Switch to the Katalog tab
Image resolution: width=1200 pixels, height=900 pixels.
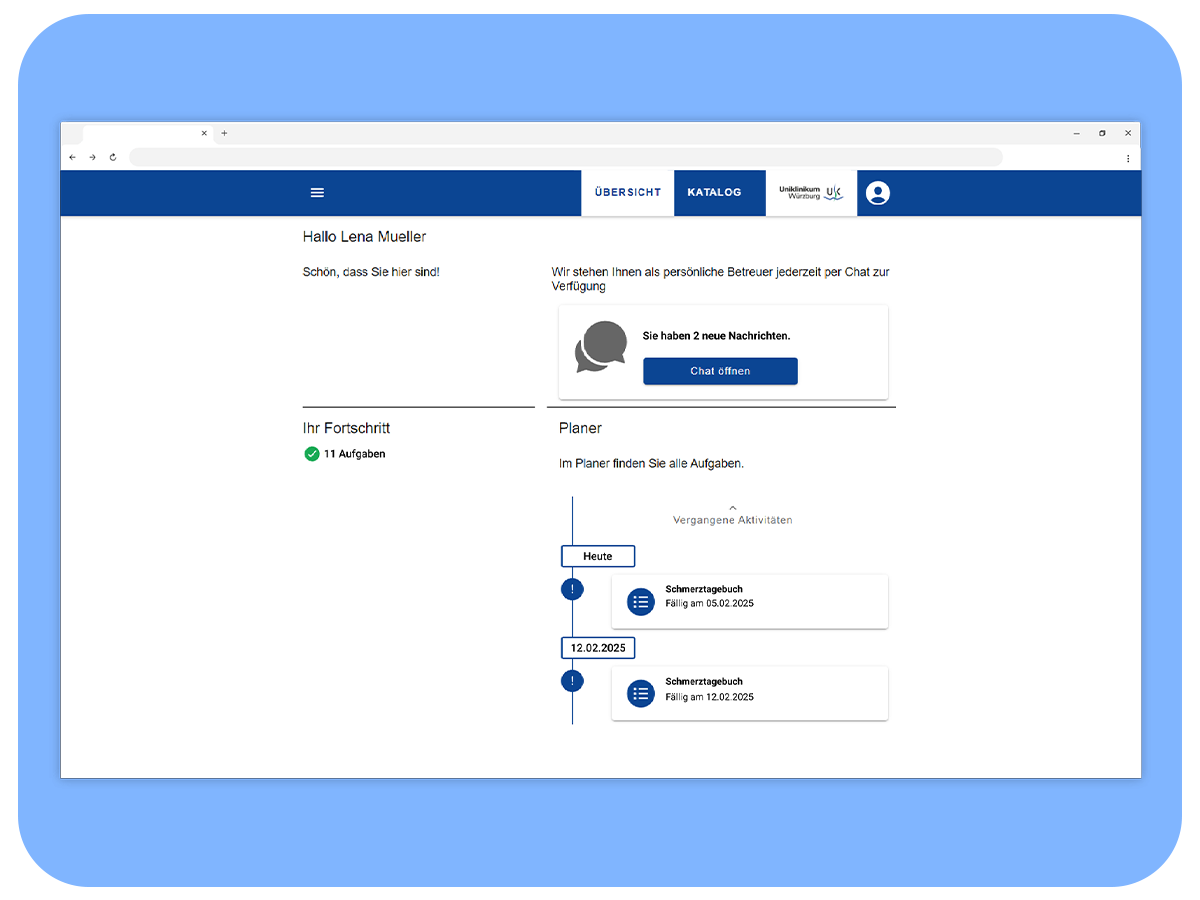click(x=714, y=192)
